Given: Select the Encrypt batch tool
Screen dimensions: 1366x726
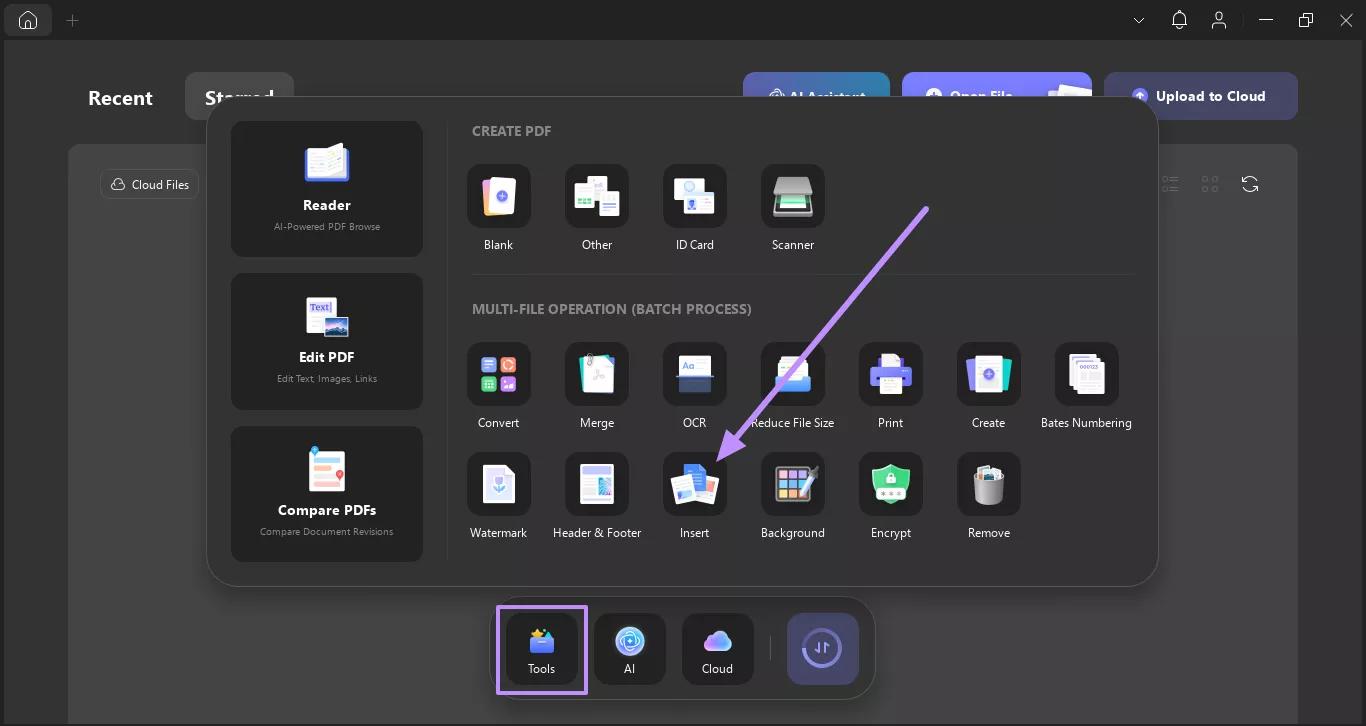Looking at the screenshot, I should pyautogui.click(x=891, y=484).
